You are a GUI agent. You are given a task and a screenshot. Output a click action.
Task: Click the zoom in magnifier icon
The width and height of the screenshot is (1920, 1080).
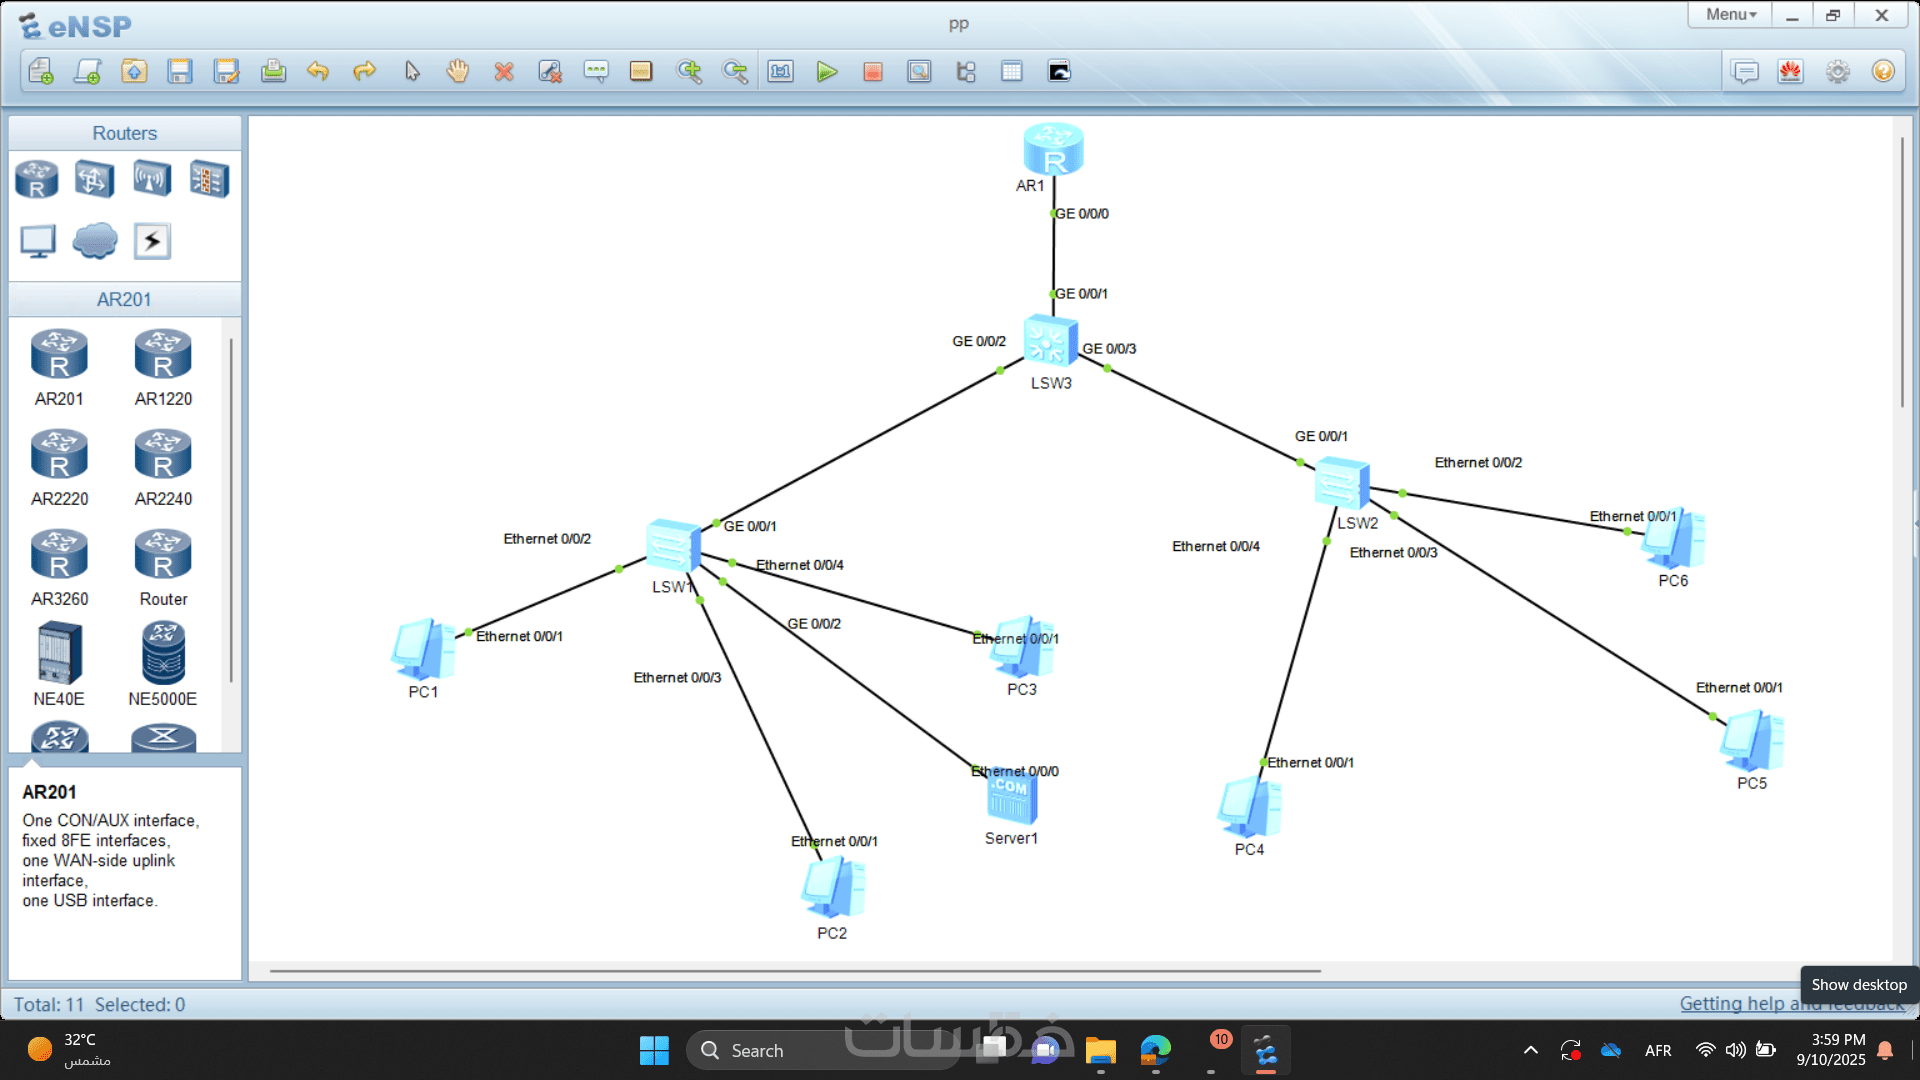(689, 71)
